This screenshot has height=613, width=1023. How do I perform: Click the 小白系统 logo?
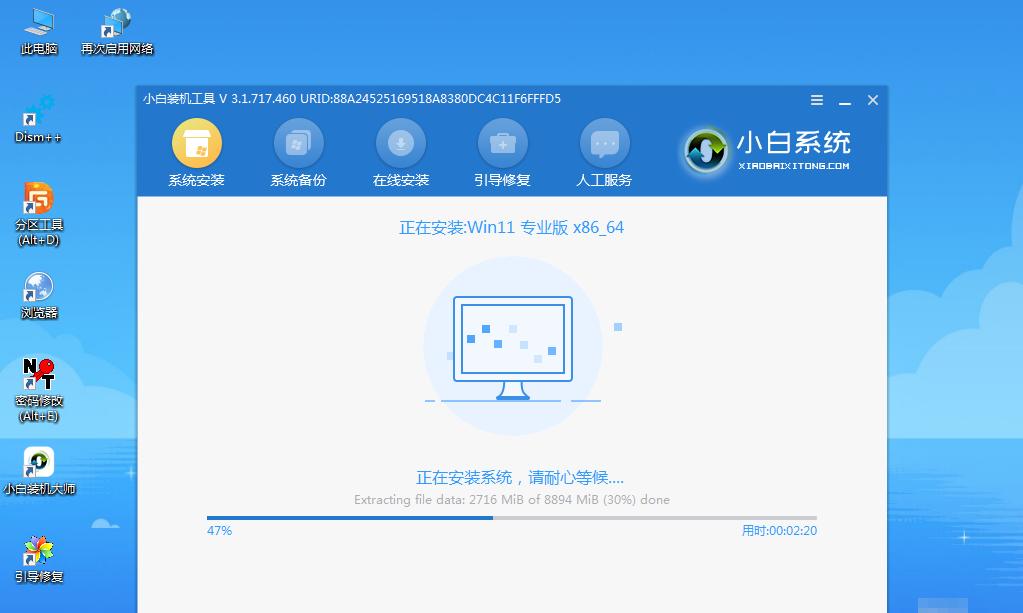(766, 151)
